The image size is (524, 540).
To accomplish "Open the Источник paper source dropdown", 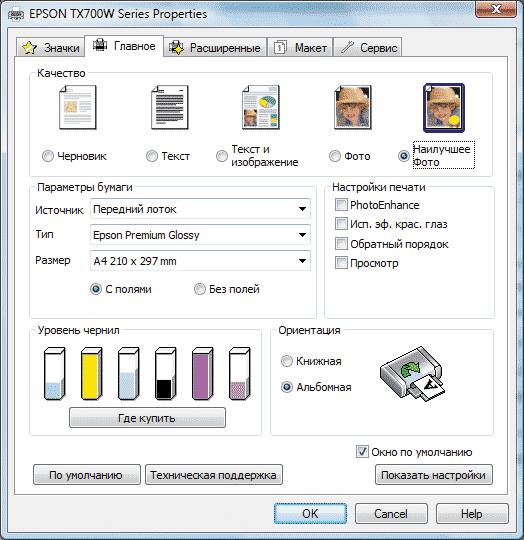I will point(200,209).
